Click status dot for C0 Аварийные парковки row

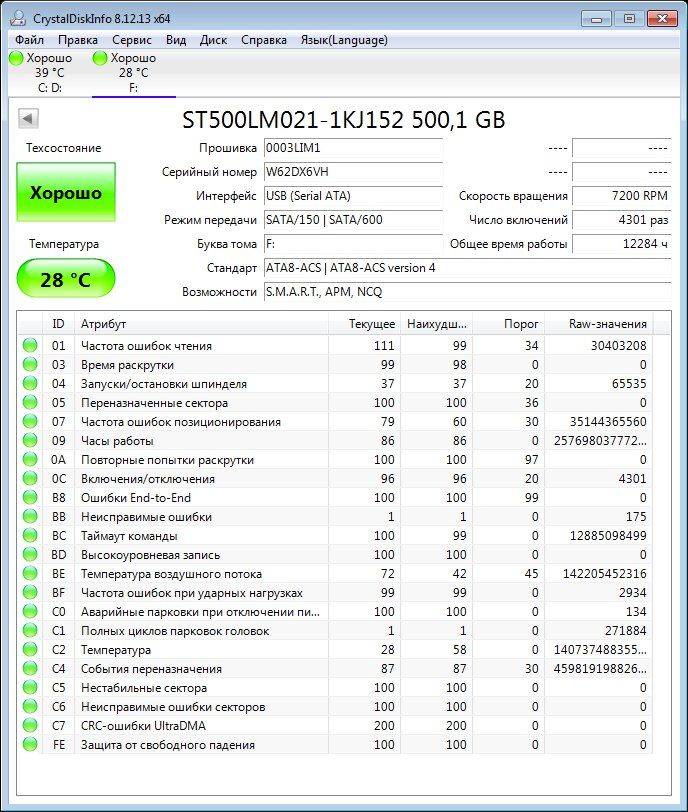coord(30,611)
